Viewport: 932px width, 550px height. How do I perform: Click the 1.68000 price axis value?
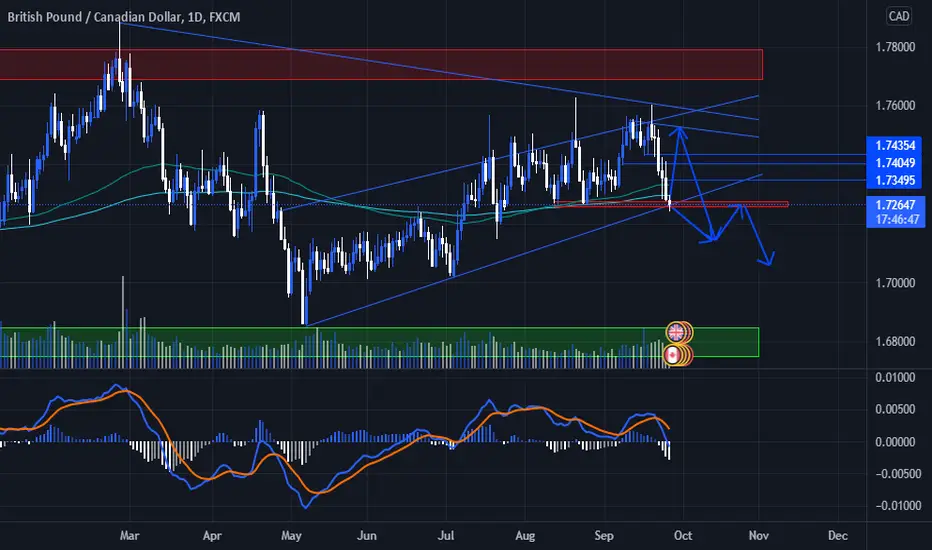[895, 342]
